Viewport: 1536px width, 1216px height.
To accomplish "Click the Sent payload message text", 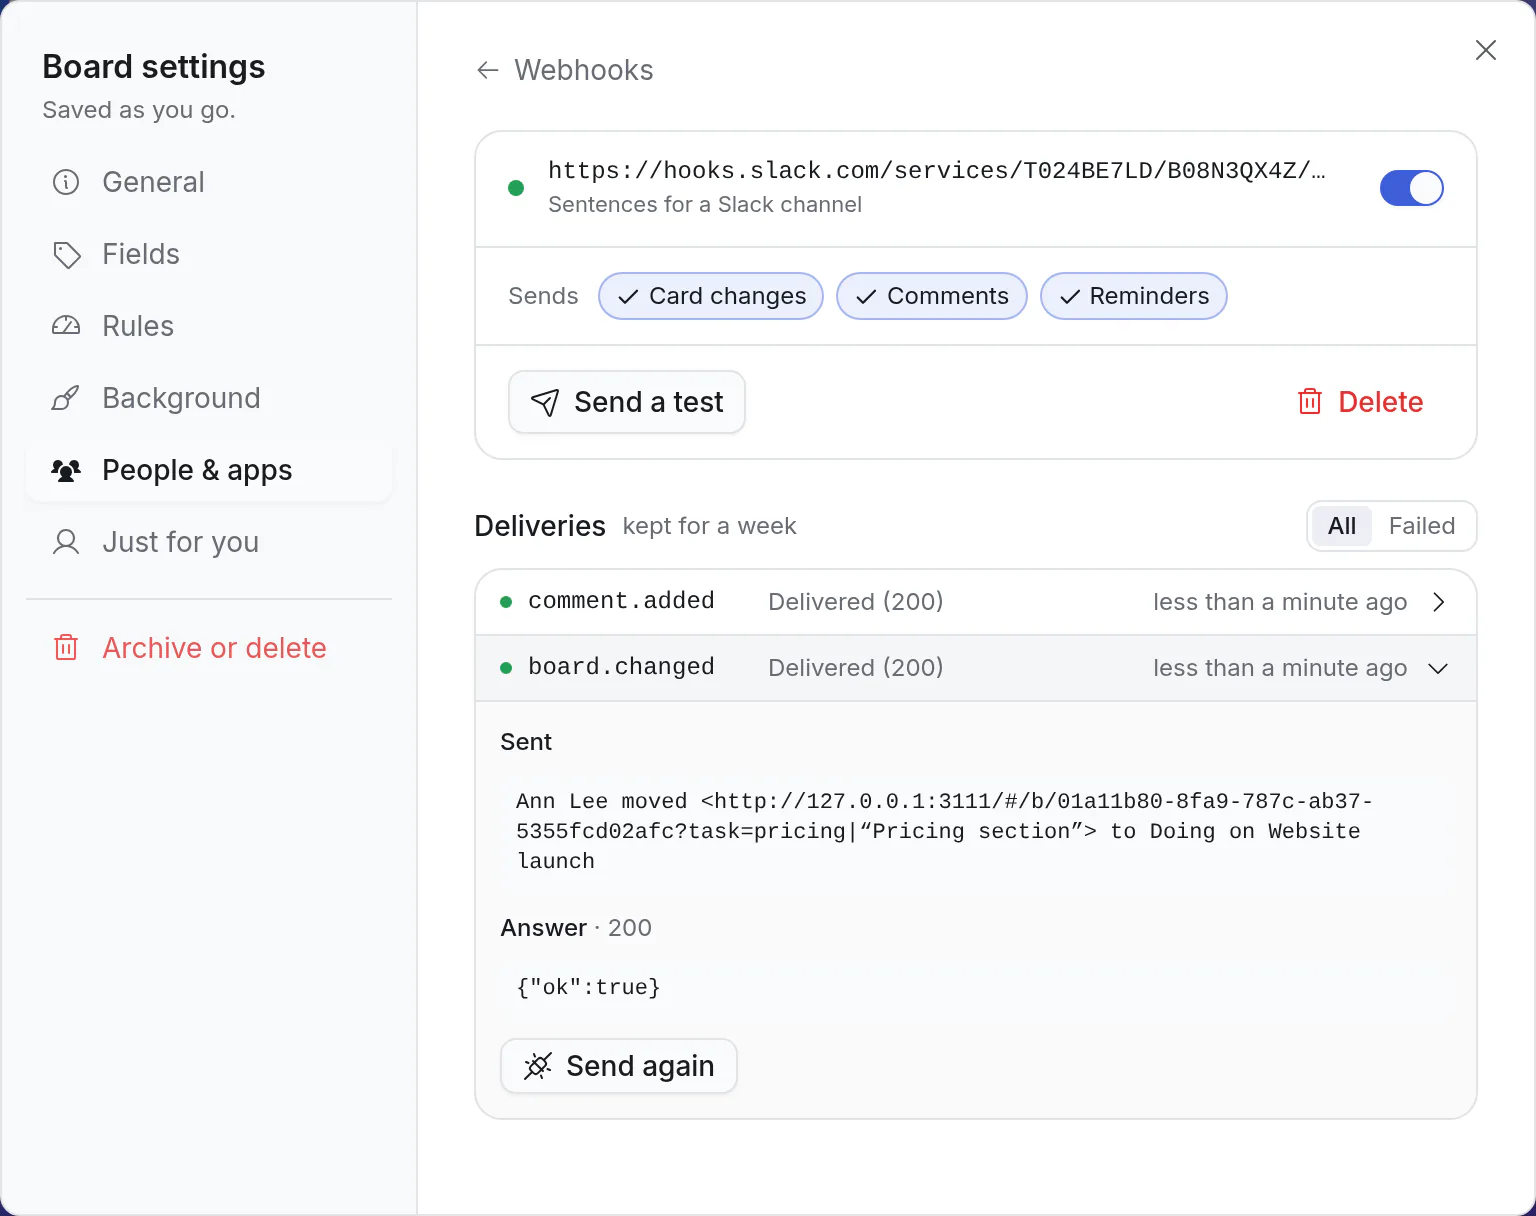I will point(944,831).
